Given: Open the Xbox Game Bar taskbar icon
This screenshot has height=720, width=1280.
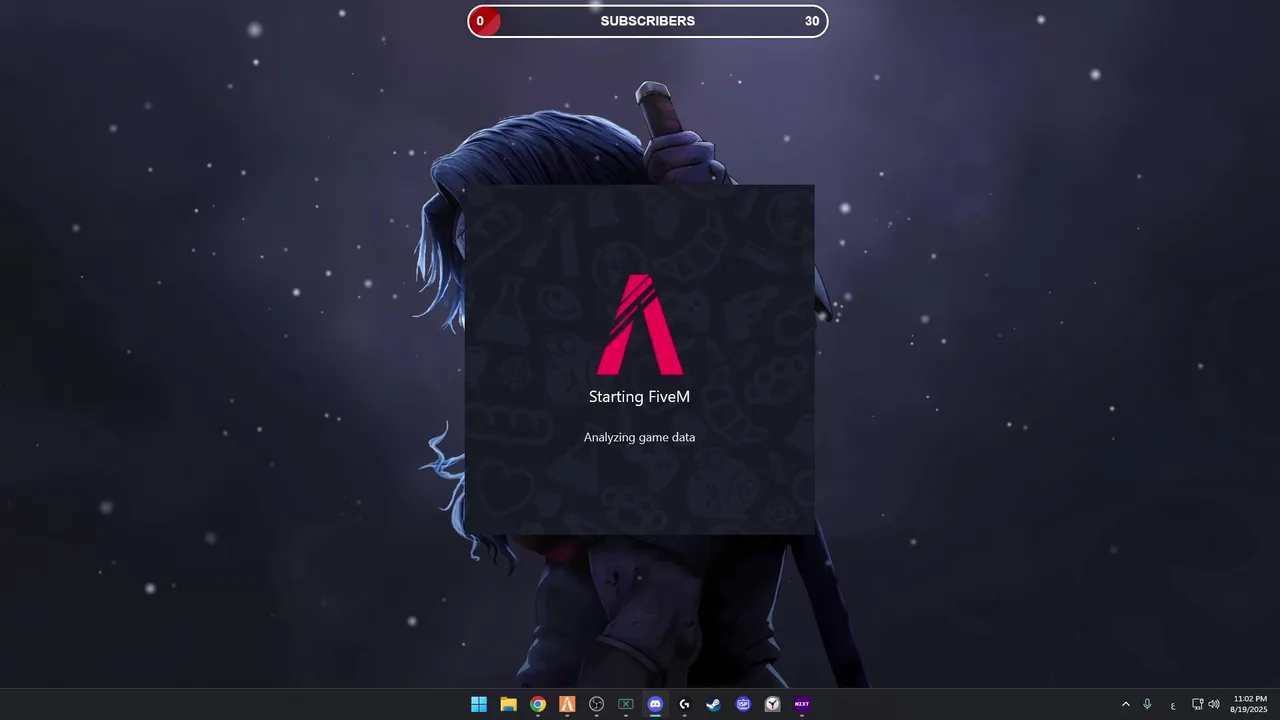Looking at the screenshot, I should tap(626, 704).
